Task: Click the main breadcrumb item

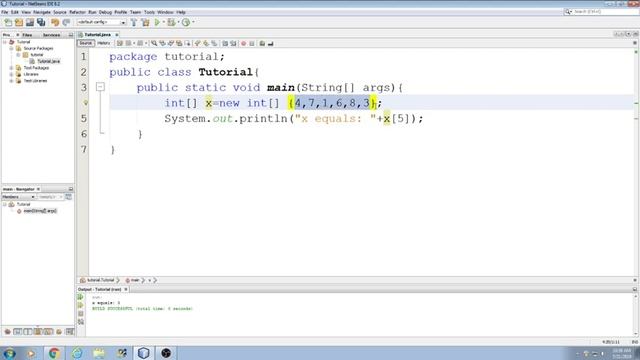Action: pyautogui.click(x=135, y=280)
